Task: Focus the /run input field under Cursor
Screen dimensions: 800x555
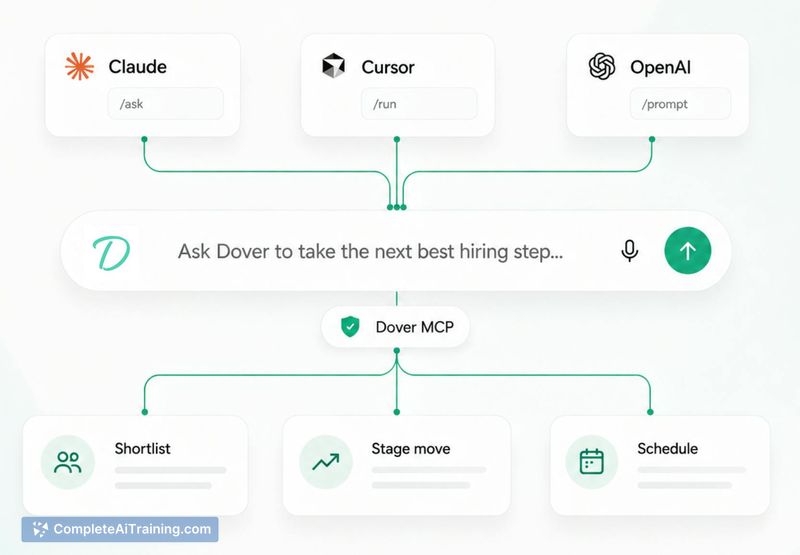Action: pos(419,104)
